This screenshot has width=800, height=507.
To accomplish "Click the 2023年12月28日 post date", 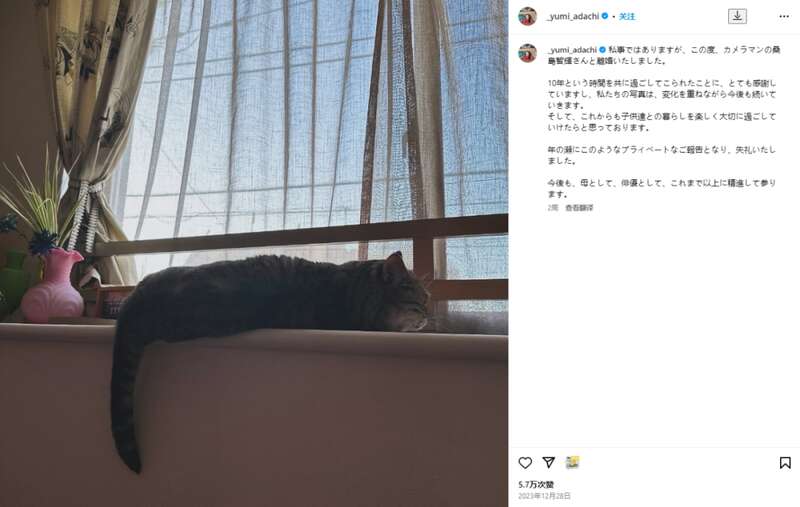I will click(544, 496).
